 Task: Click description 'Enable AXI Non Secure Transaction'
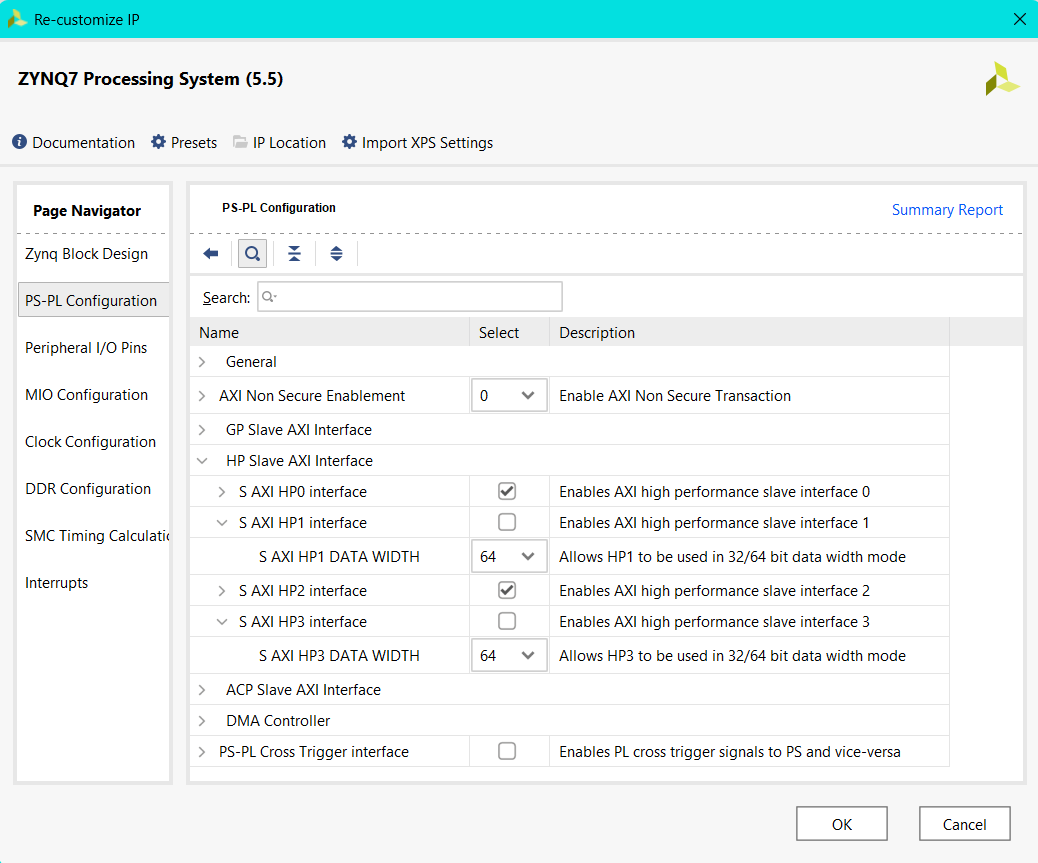[x=675, y=396]
